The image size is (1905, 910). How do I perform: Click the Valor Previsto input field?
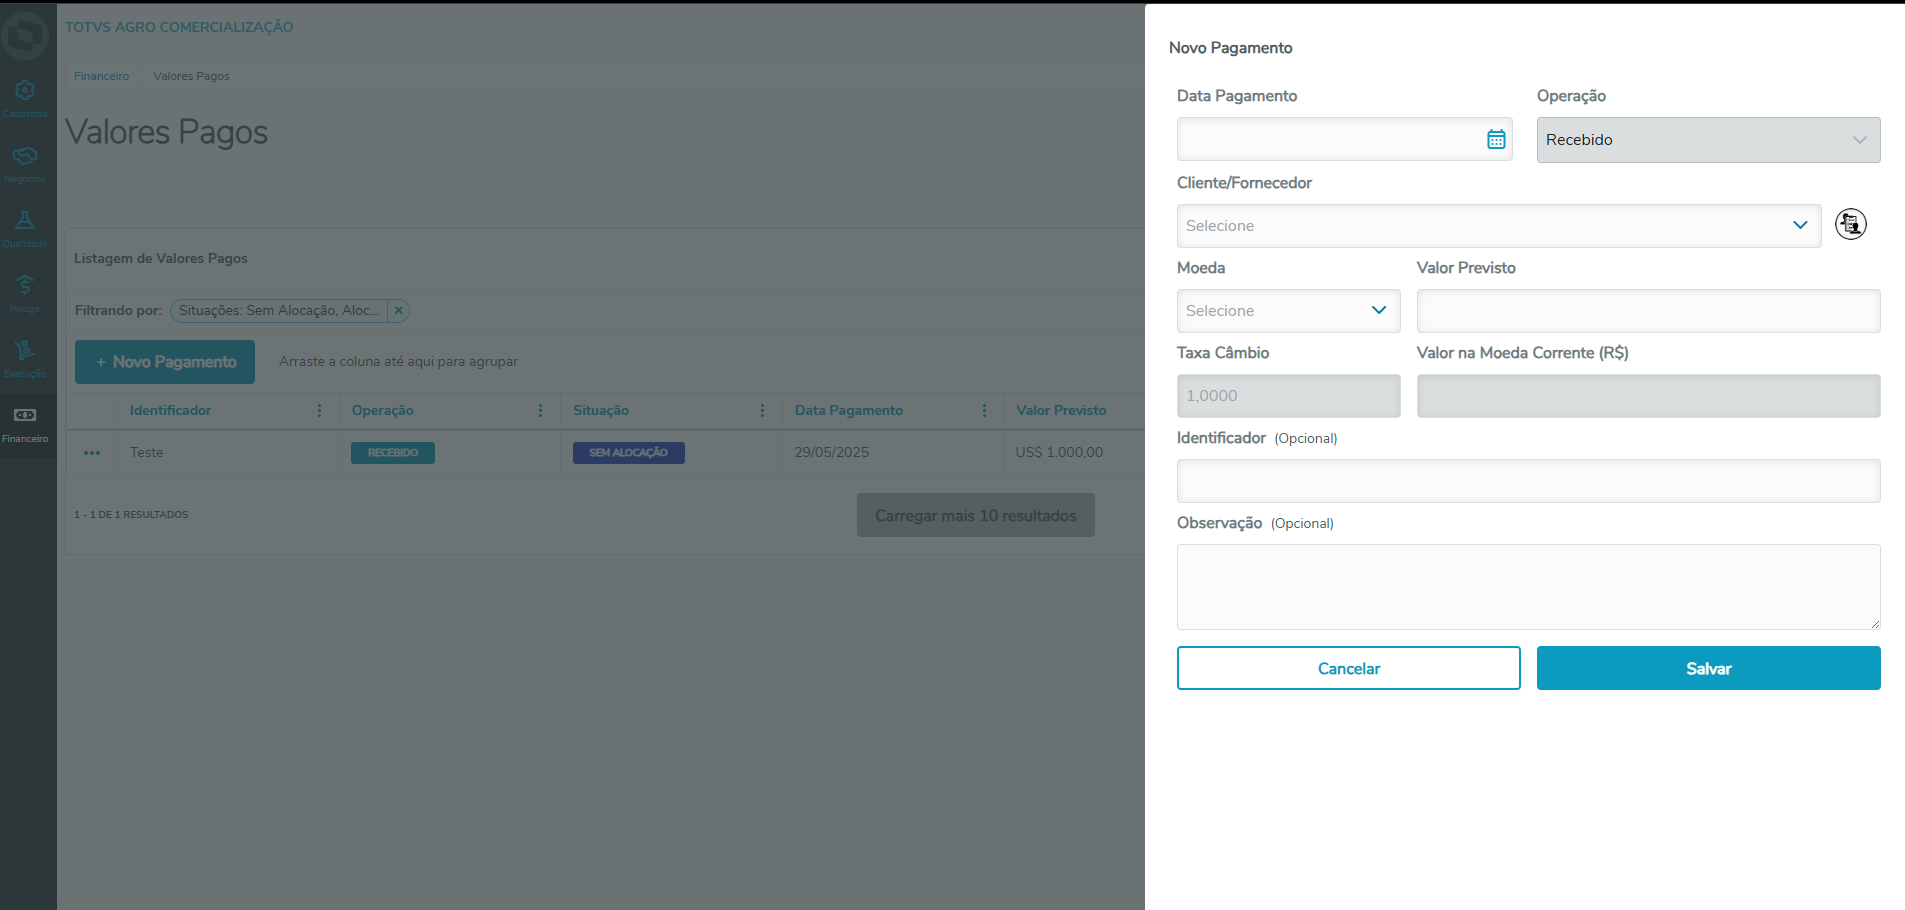[1648, 311]
